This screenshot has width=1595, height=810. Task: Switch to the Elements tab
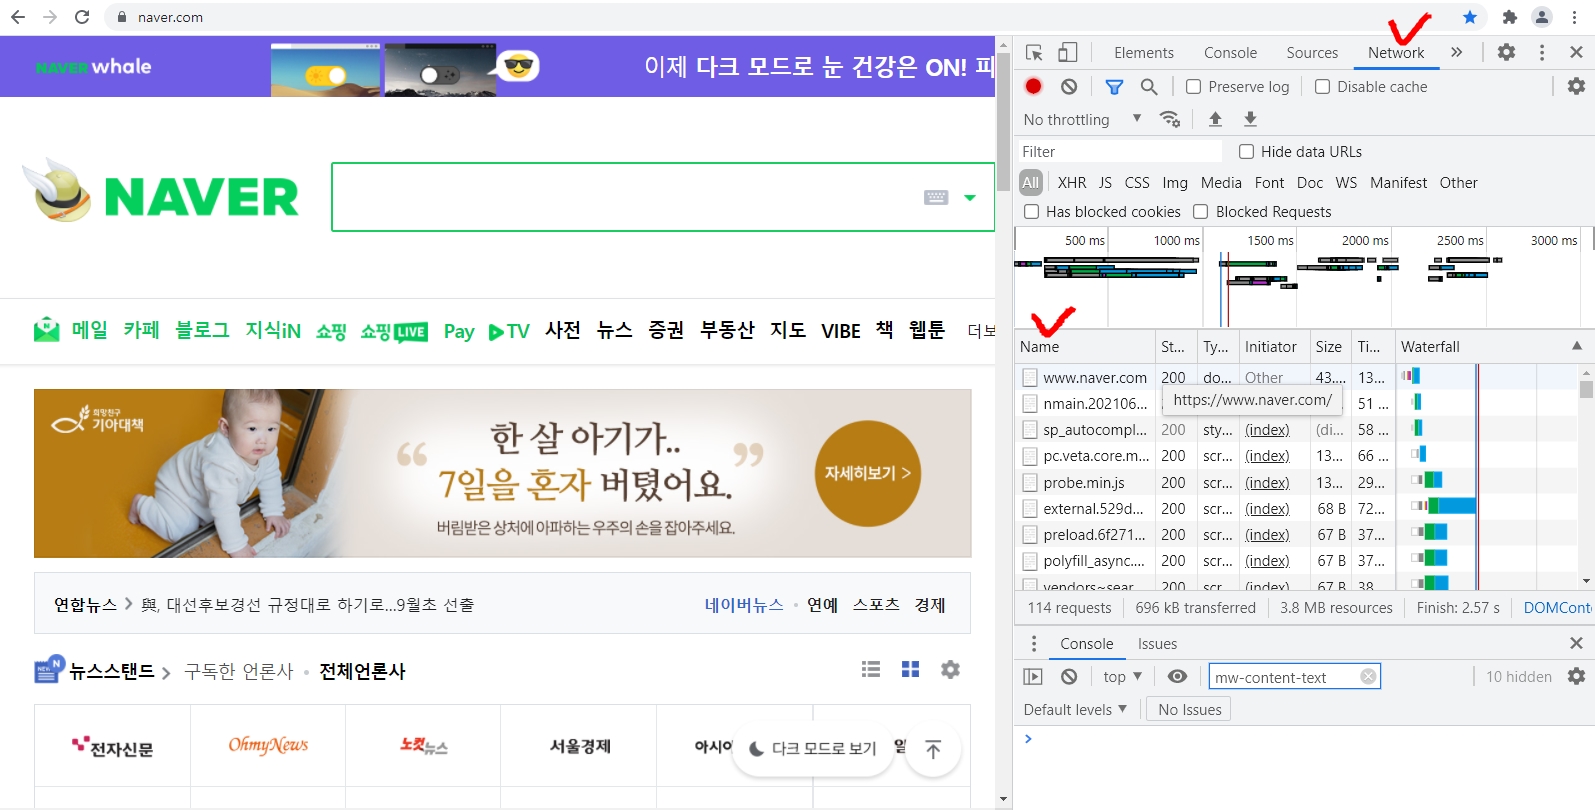click(1144, 53)
